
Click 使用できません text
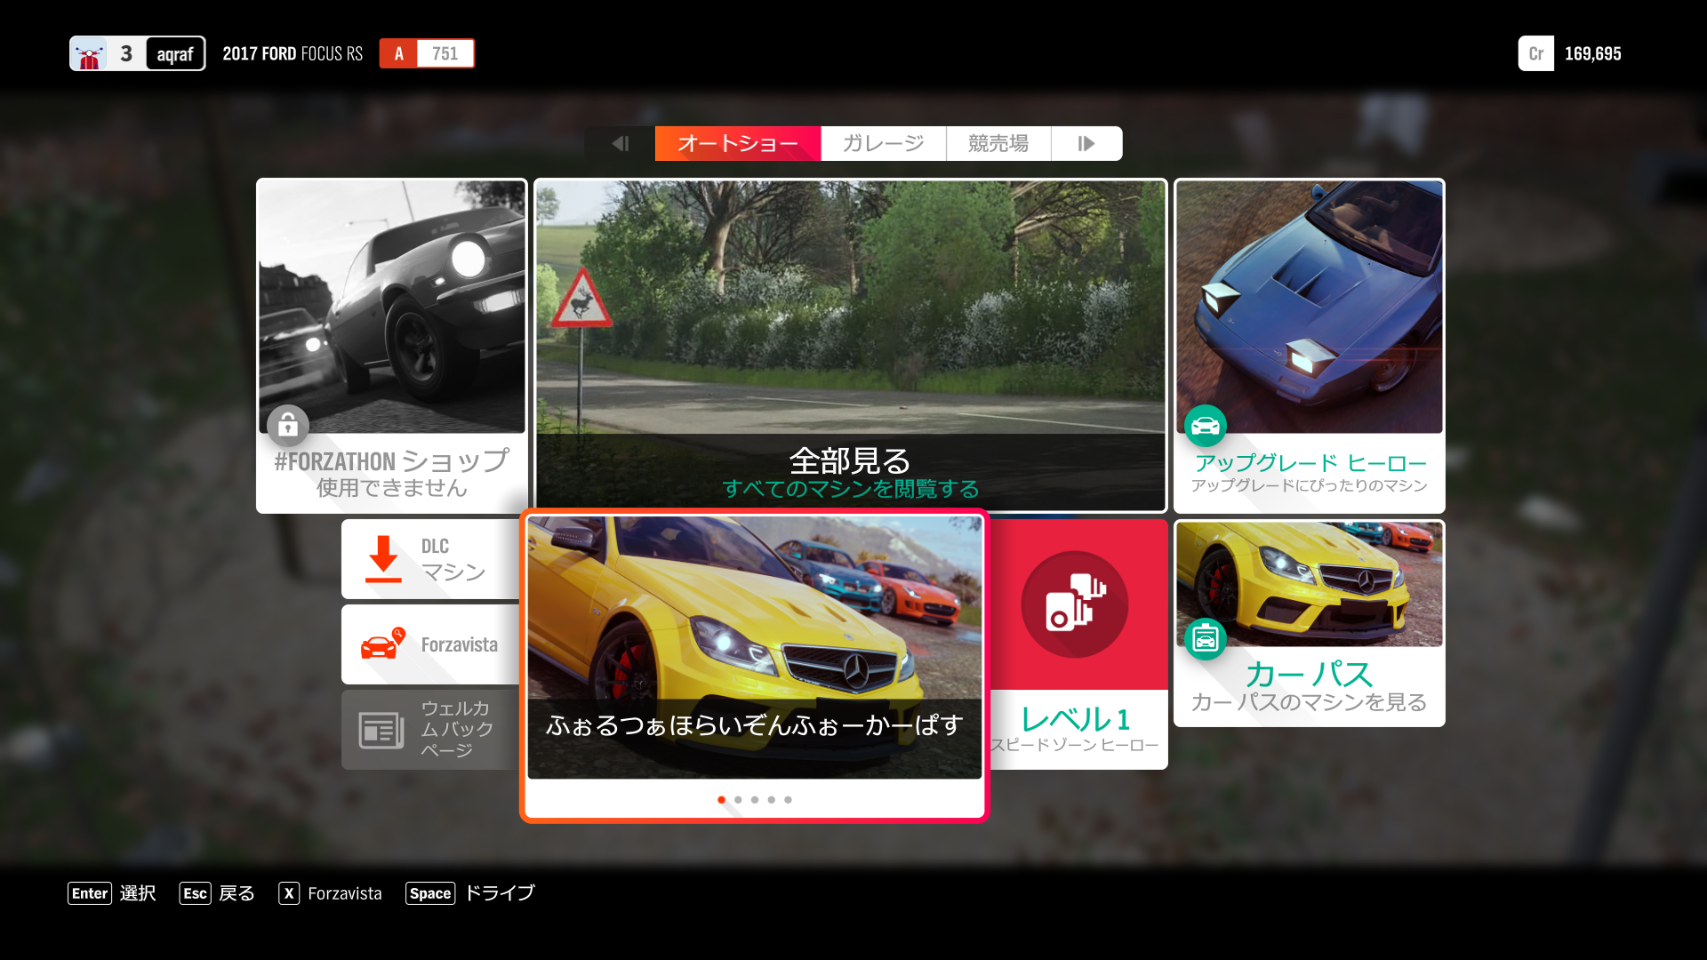[392, 488]
